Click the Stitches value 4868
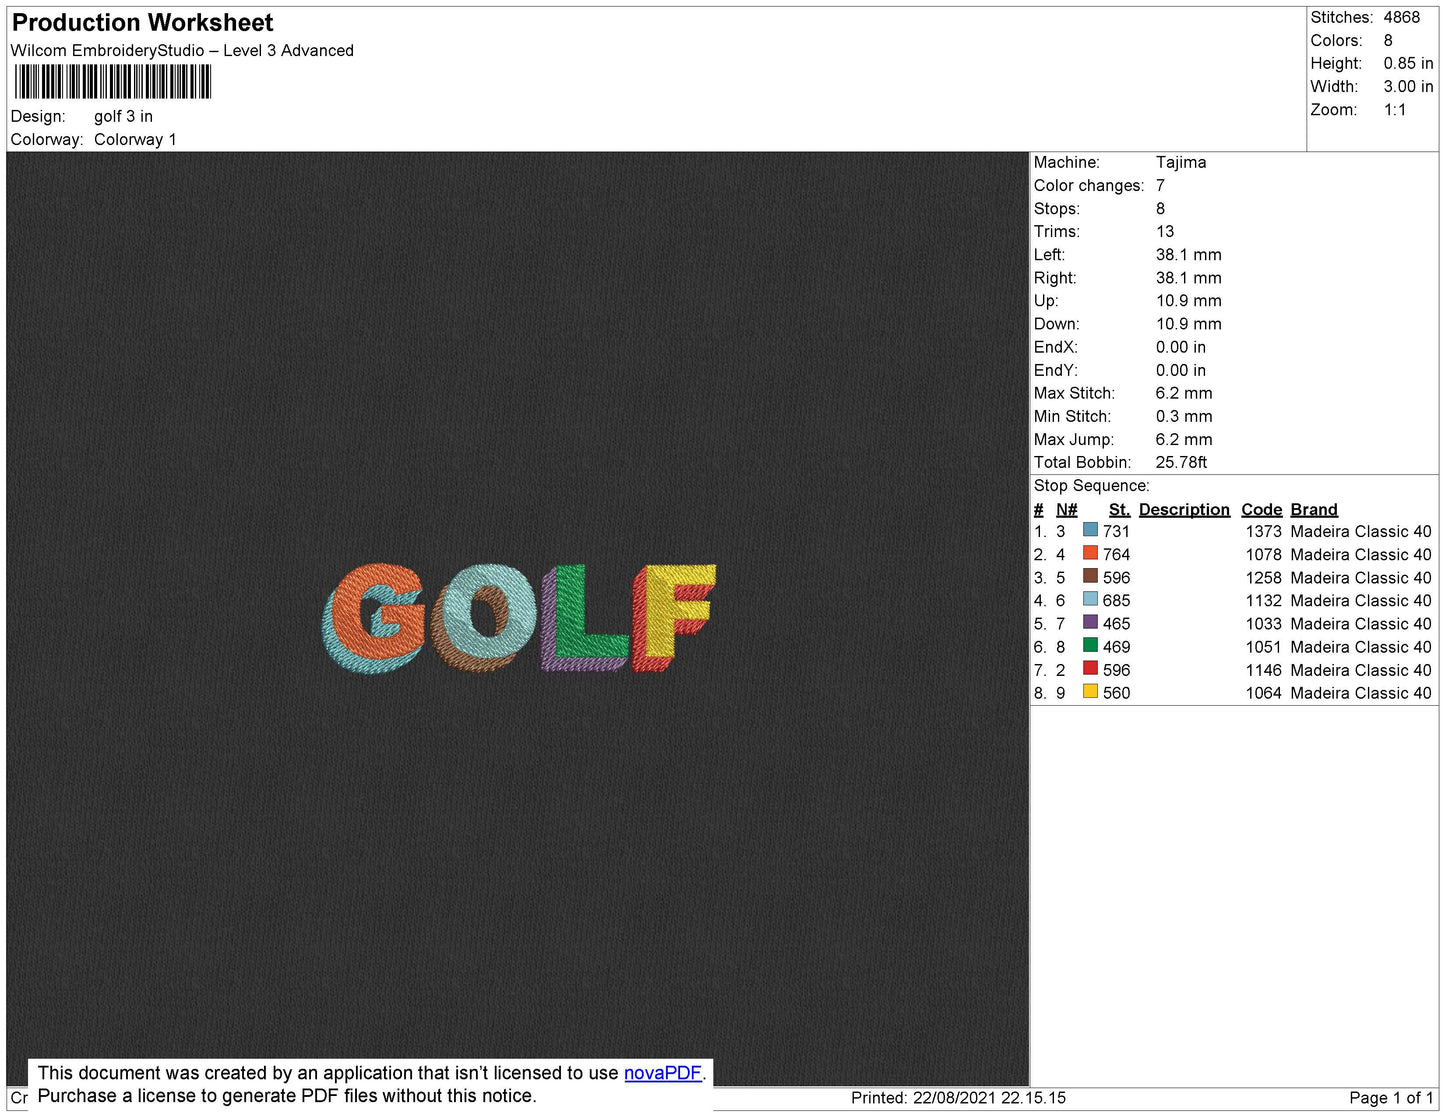The height and width of the screenshot is (1117, 1445). pos(1402,17)
